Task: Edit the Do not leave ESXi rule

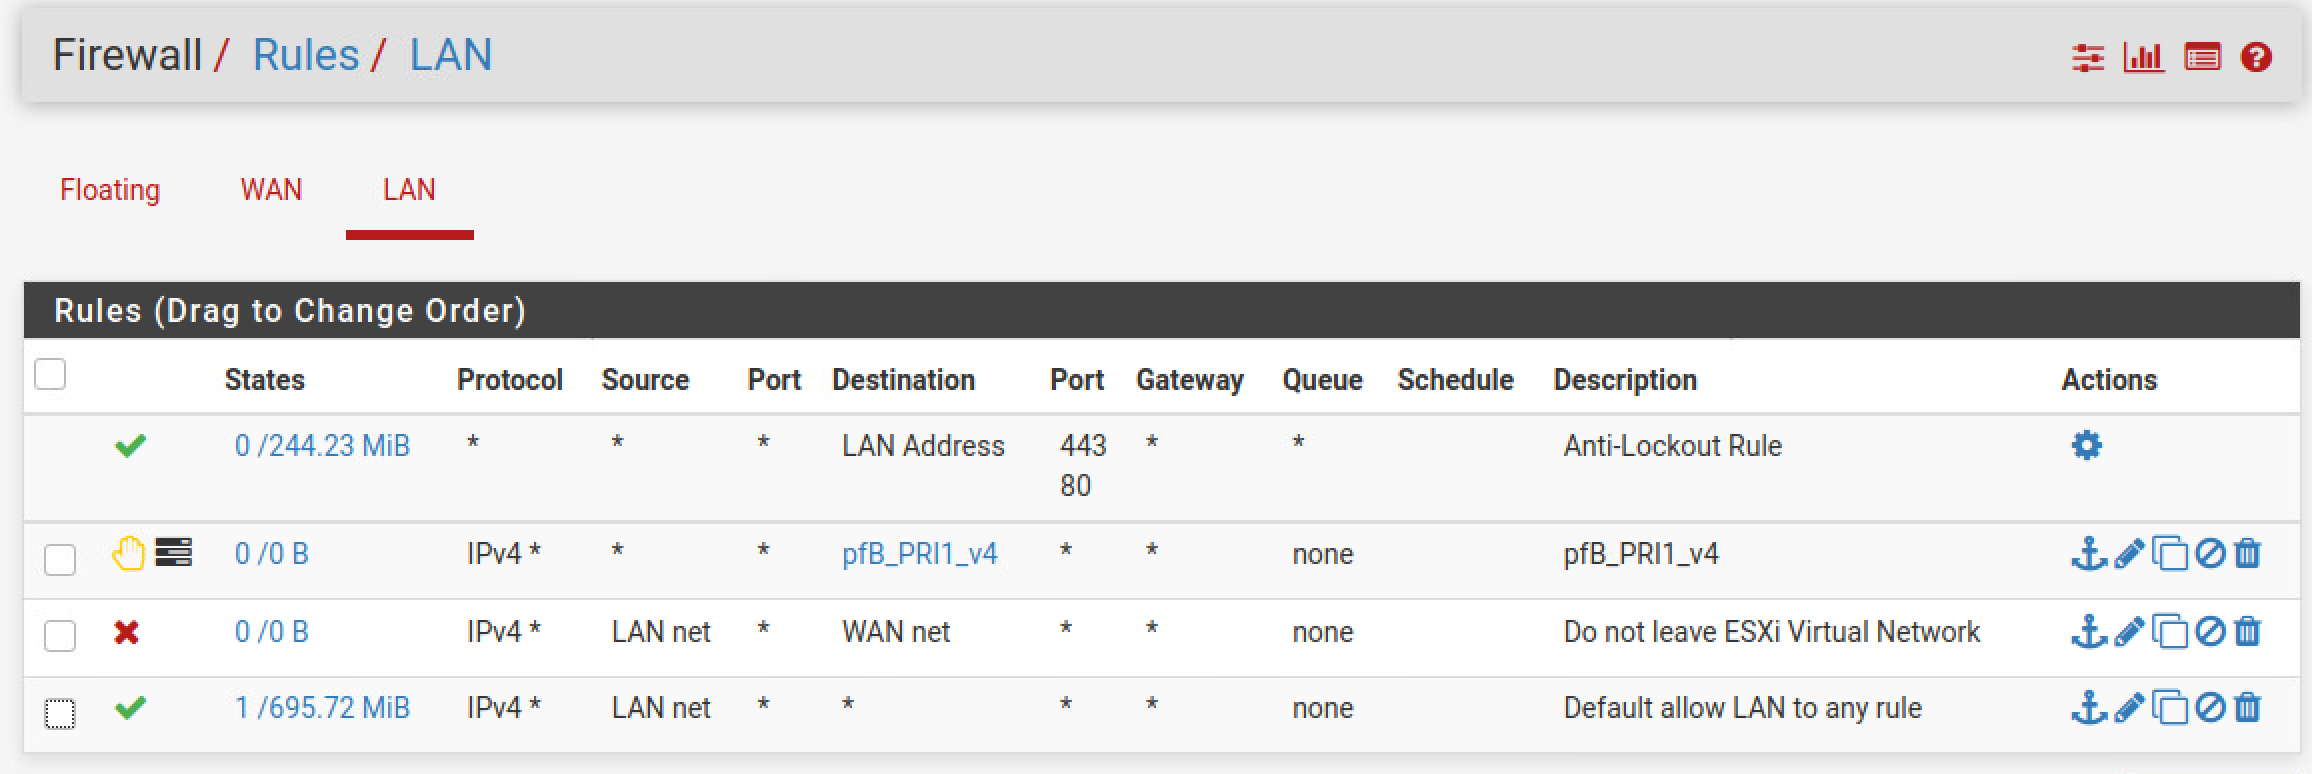Action: pyautogui.click(x=2129, y=631)
